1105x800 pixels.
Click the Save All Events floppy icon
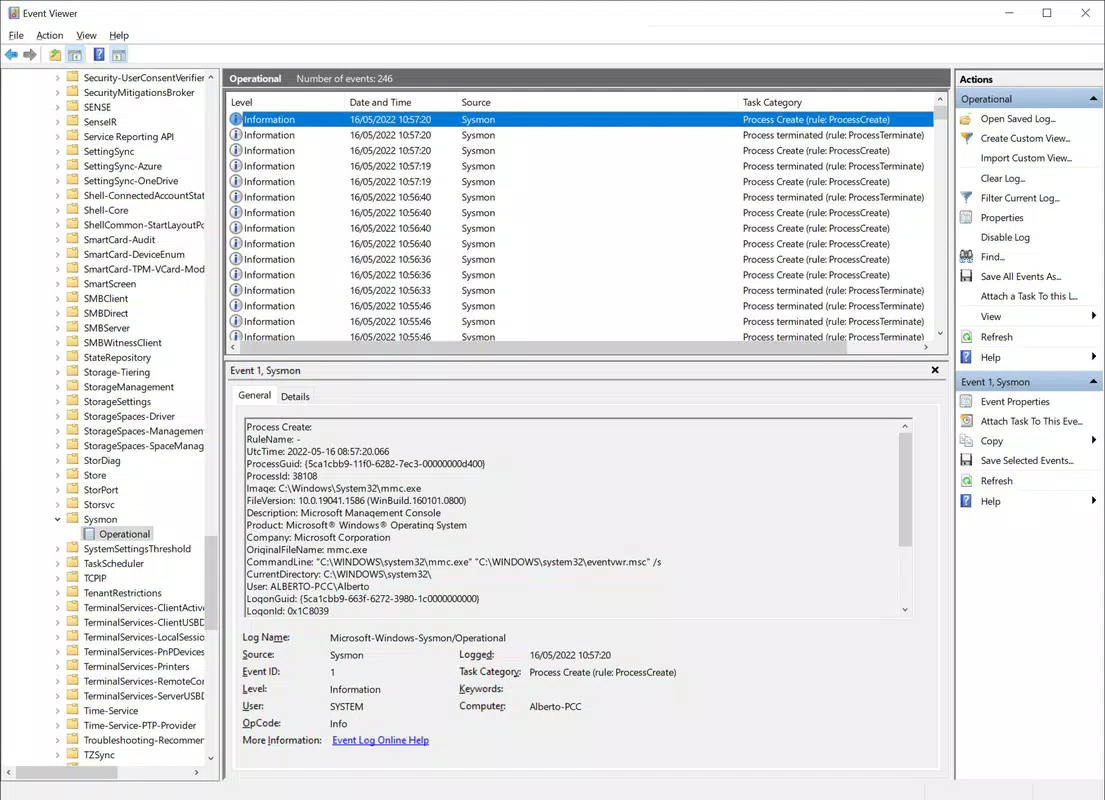pos(966,276)
